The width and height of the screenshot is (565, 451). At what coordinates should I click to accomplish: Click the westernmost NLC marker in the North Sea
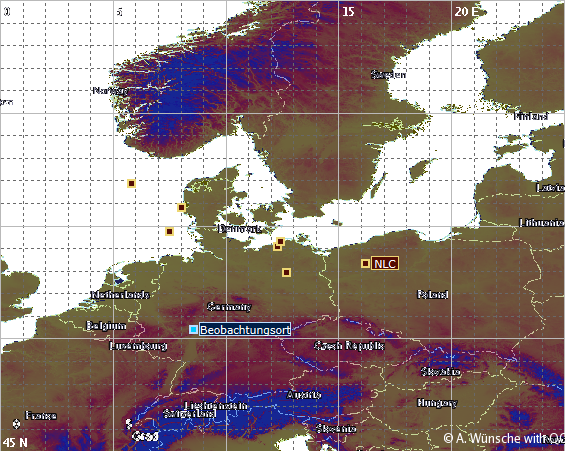click(131, 184)
